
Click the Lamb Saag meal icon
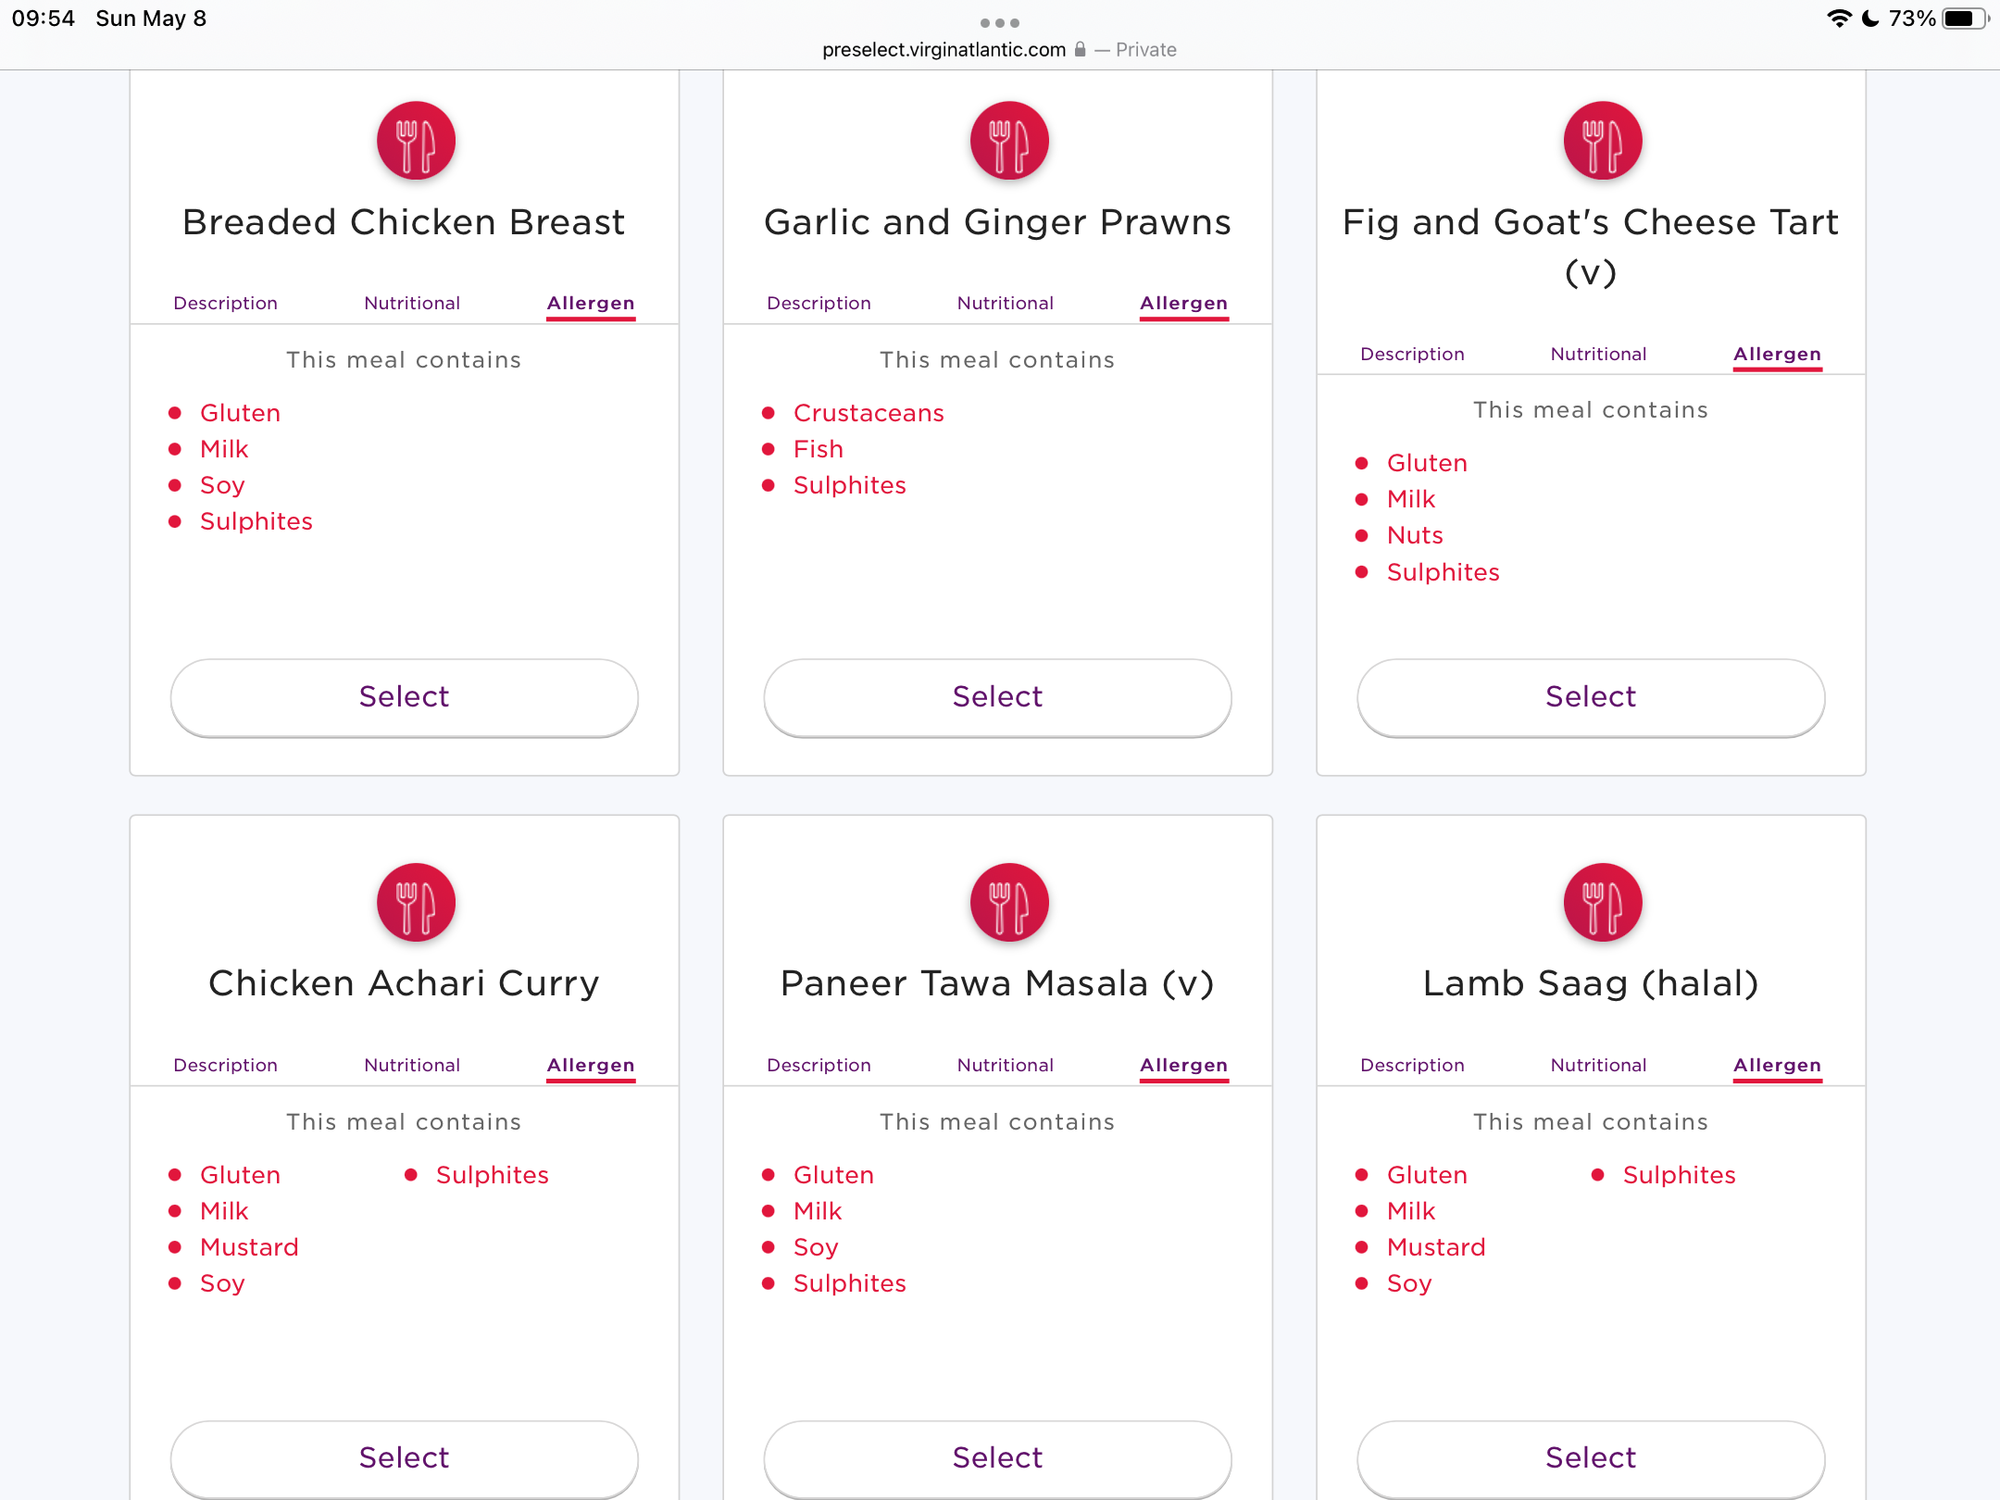point(1602,902)
